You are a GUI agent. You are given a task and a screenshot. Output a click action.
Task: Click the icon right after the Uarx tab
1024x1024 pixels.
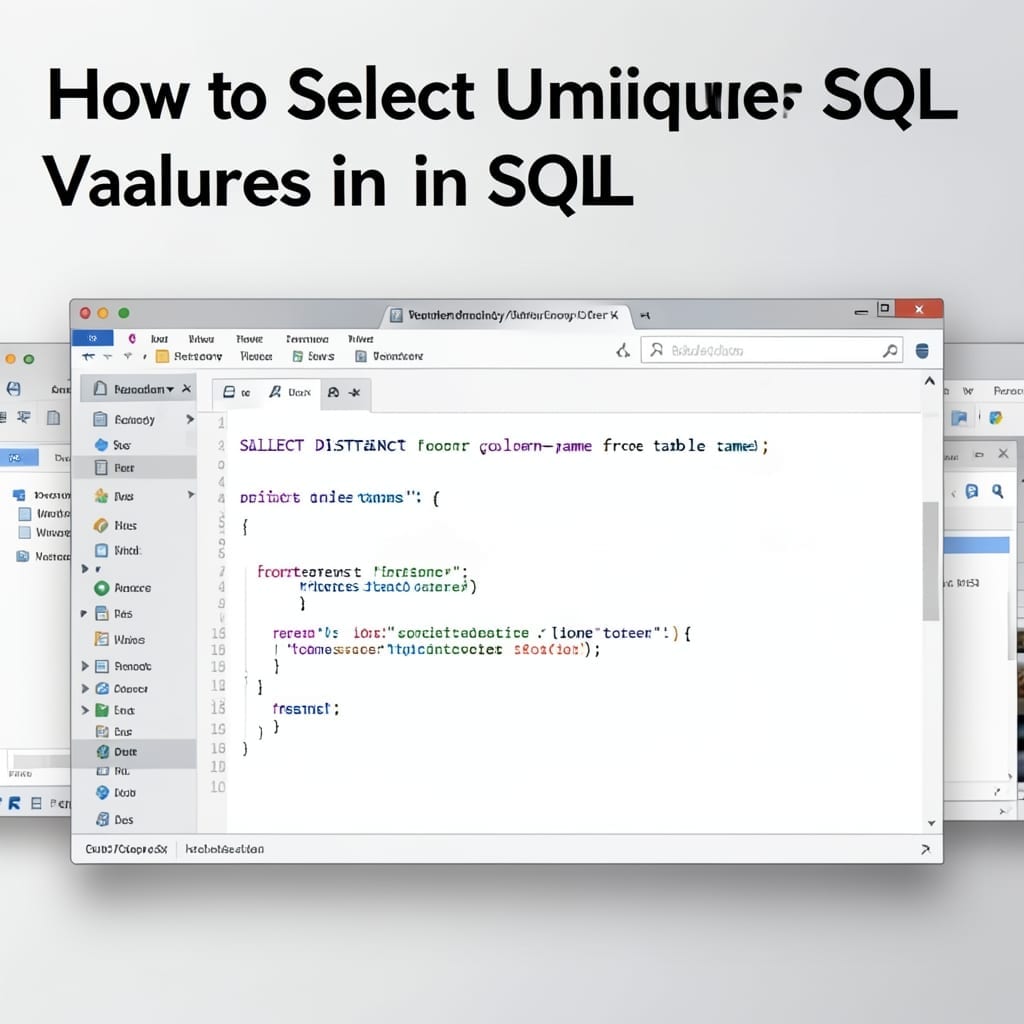[333, 392]
